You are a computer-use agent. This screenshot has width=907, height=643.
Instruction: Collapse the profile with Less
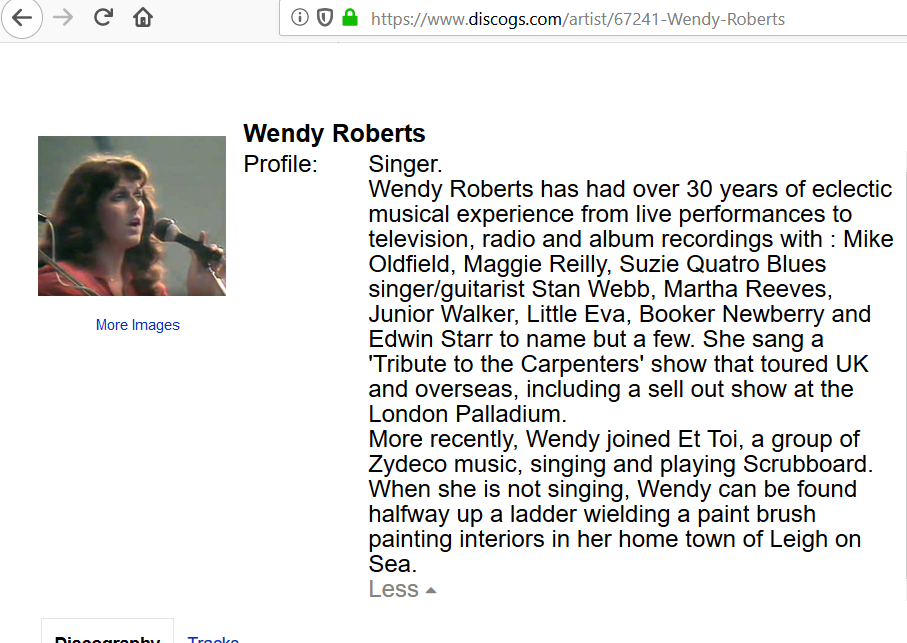click(x=402, y=589)
